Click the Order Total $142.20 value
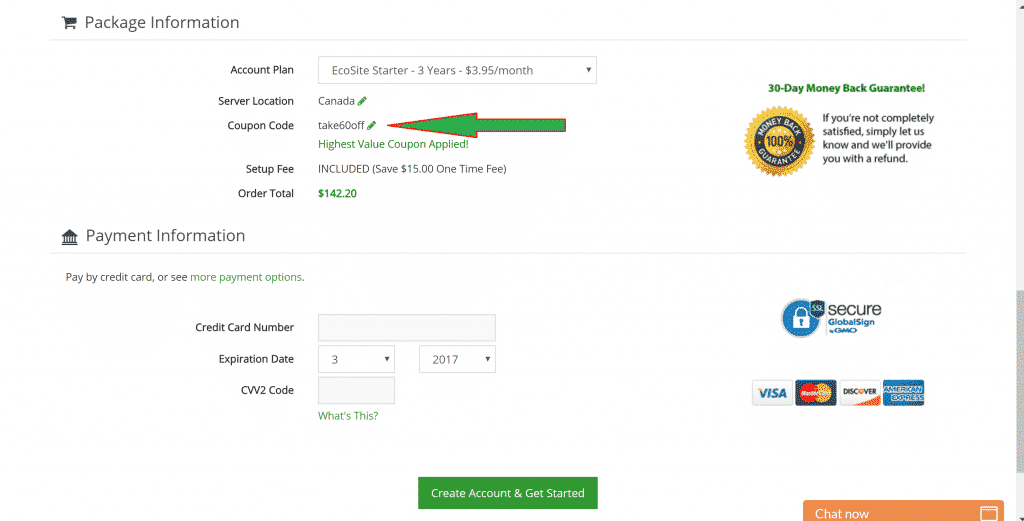The width and height of the screenshot is (1024, 521). coord(337,193)
